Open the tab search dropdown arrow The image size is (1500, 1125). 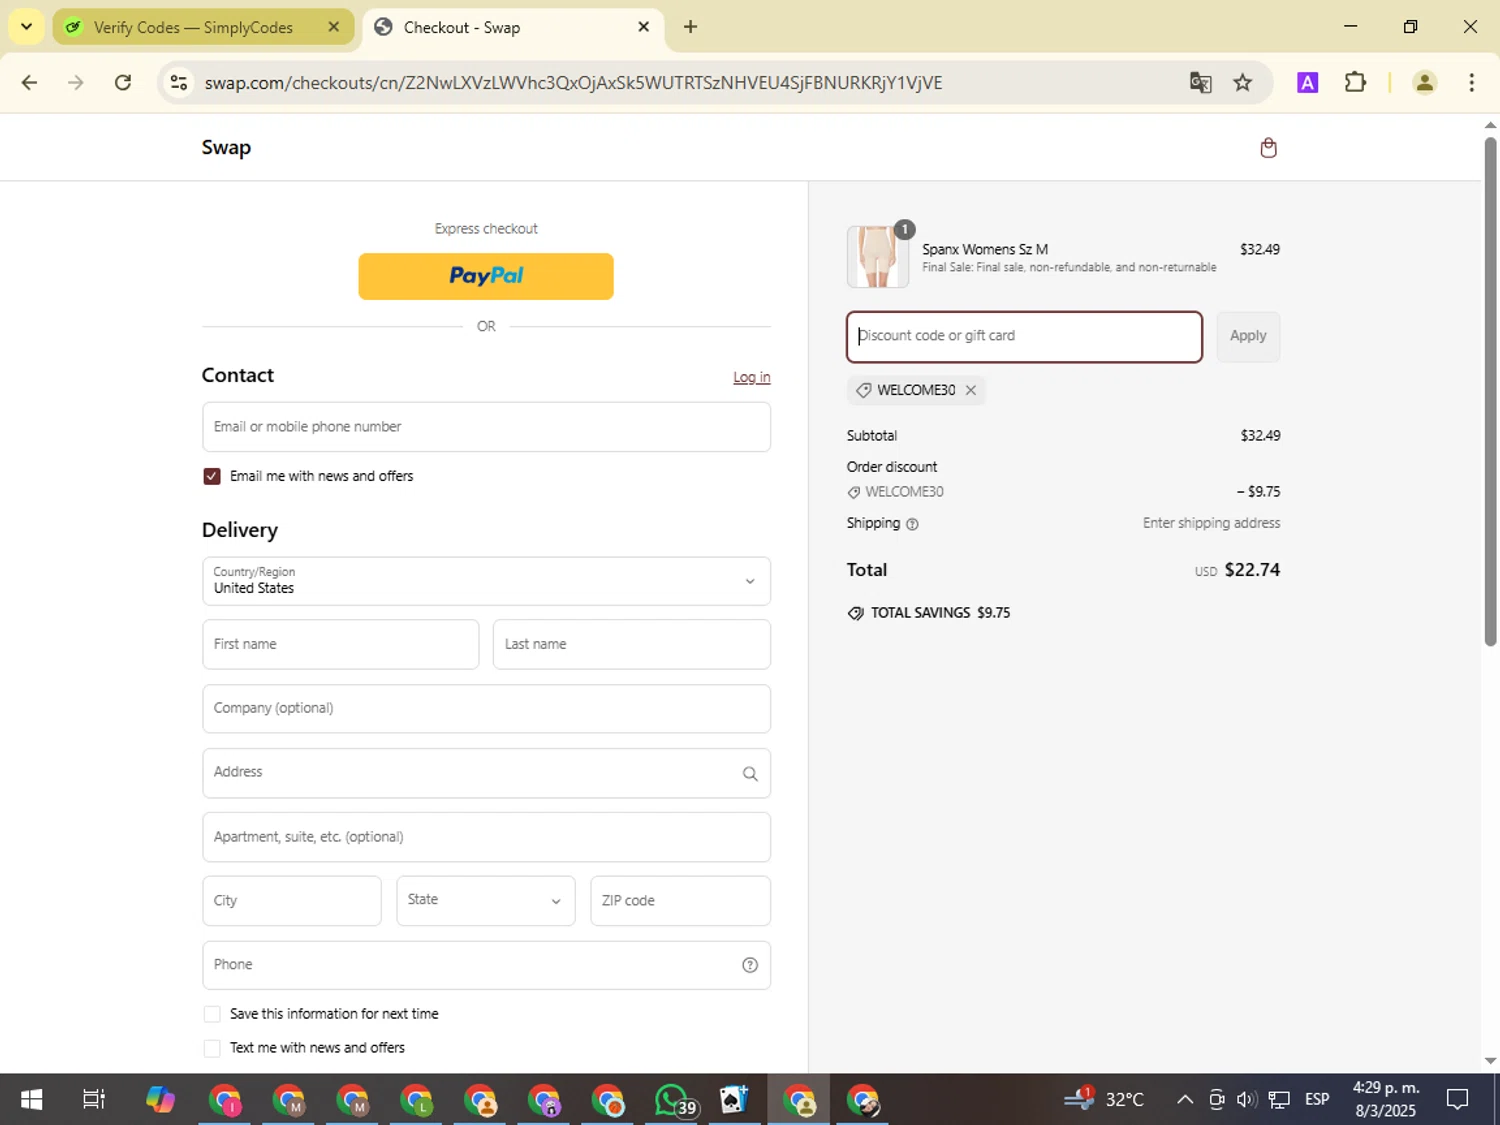pos(27,27)
